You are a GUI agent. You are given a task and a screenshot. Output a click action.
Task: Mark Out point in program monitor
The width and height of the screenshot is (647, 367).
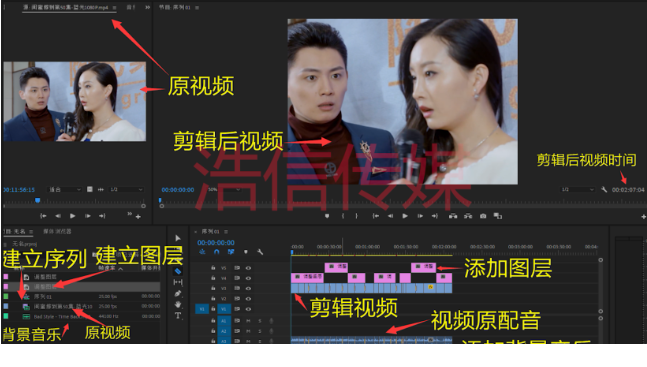tap(357, 216)
